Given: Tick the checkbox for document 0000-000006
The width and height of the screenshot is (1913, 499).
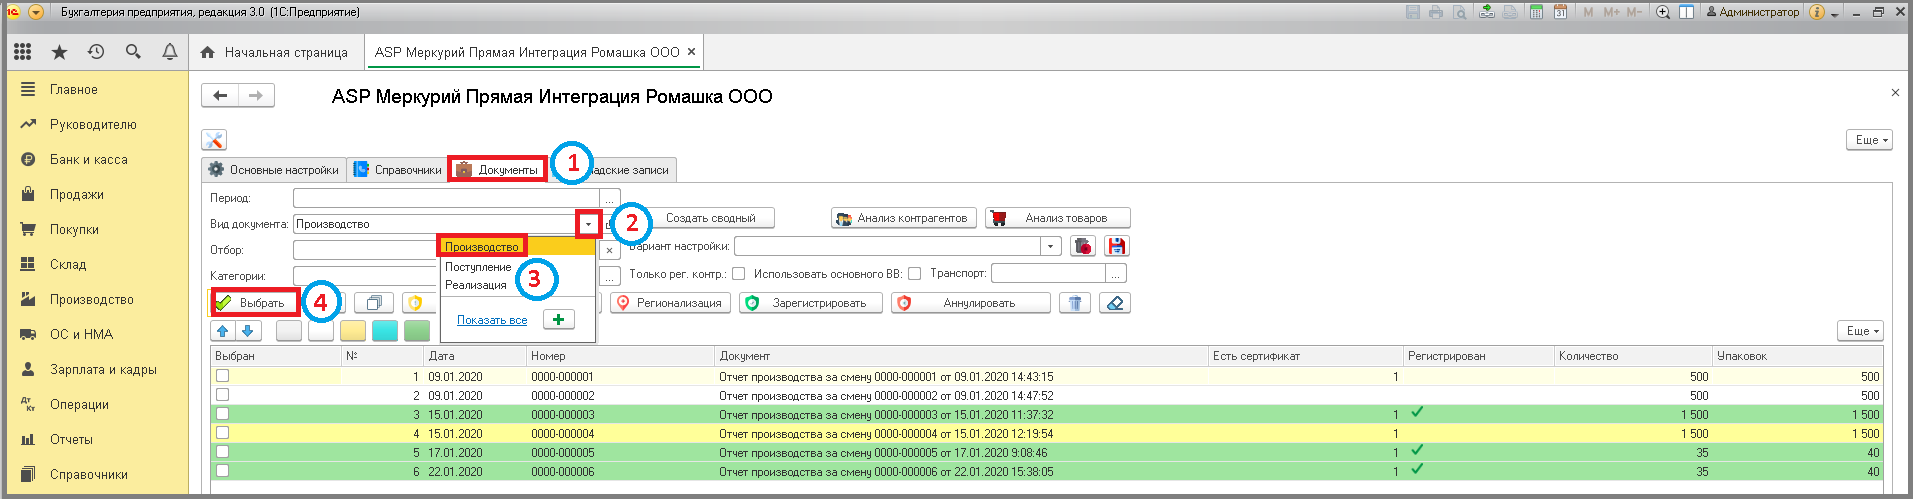Looking at the screenshot, I should coord(222,471).
